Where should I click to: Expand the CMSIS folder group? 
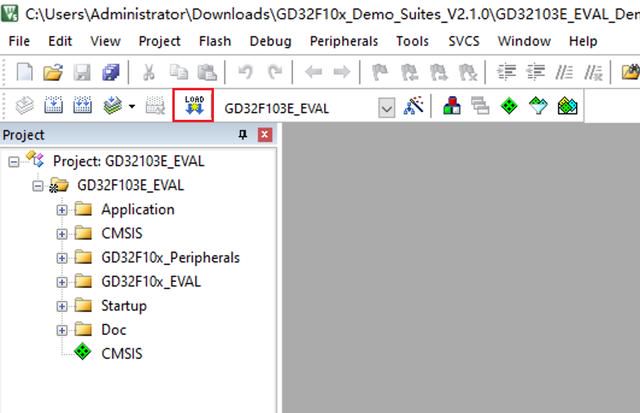pyautogui.click(x=62, y=234)
